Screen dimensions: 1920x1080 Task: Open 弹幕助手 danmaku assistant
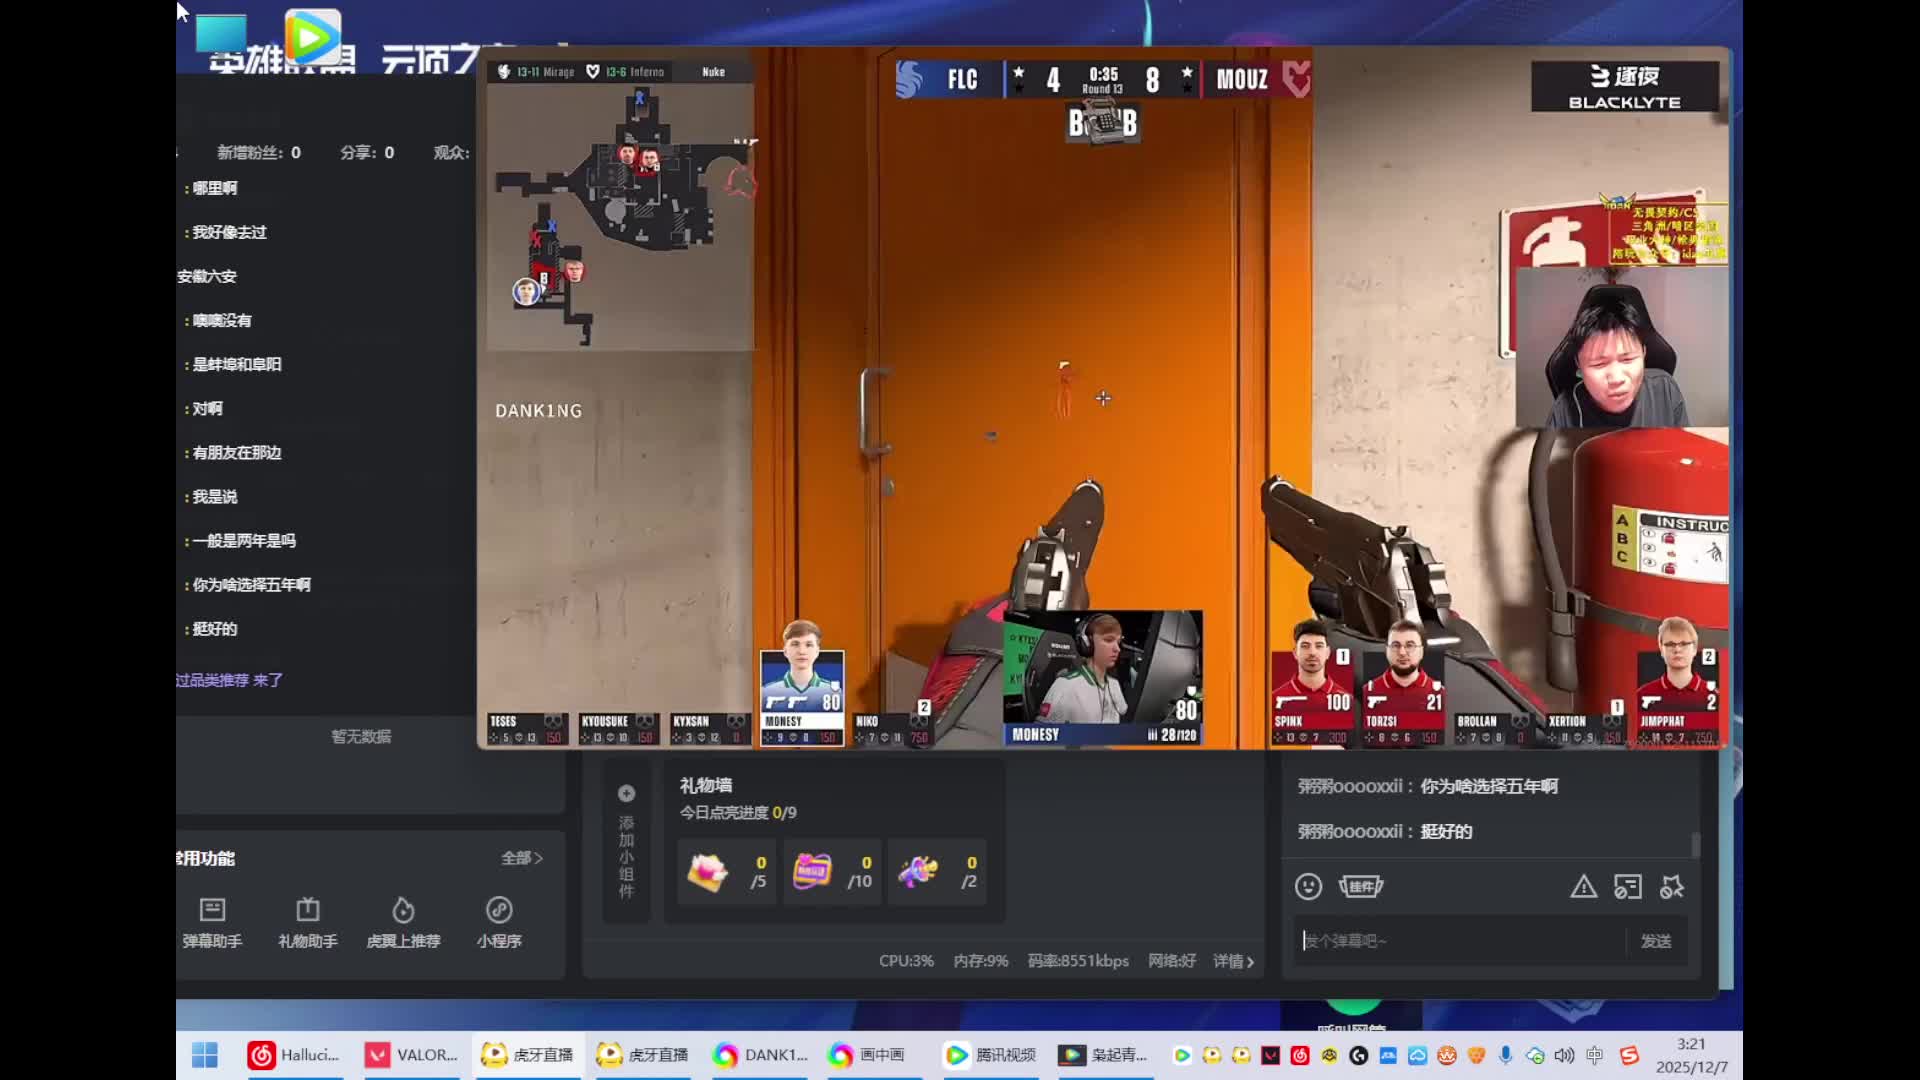212,921
